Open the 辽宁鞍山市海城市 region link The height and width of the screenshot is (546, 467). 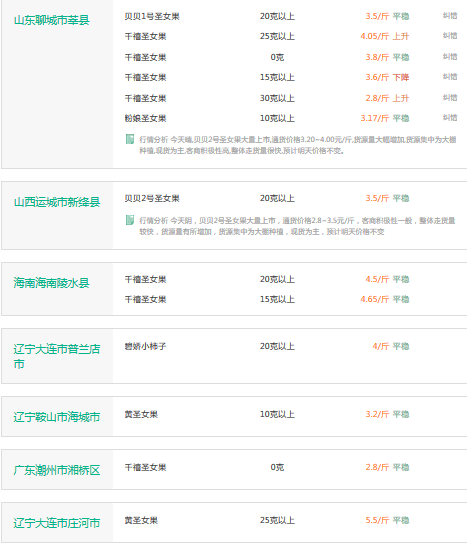57,417
